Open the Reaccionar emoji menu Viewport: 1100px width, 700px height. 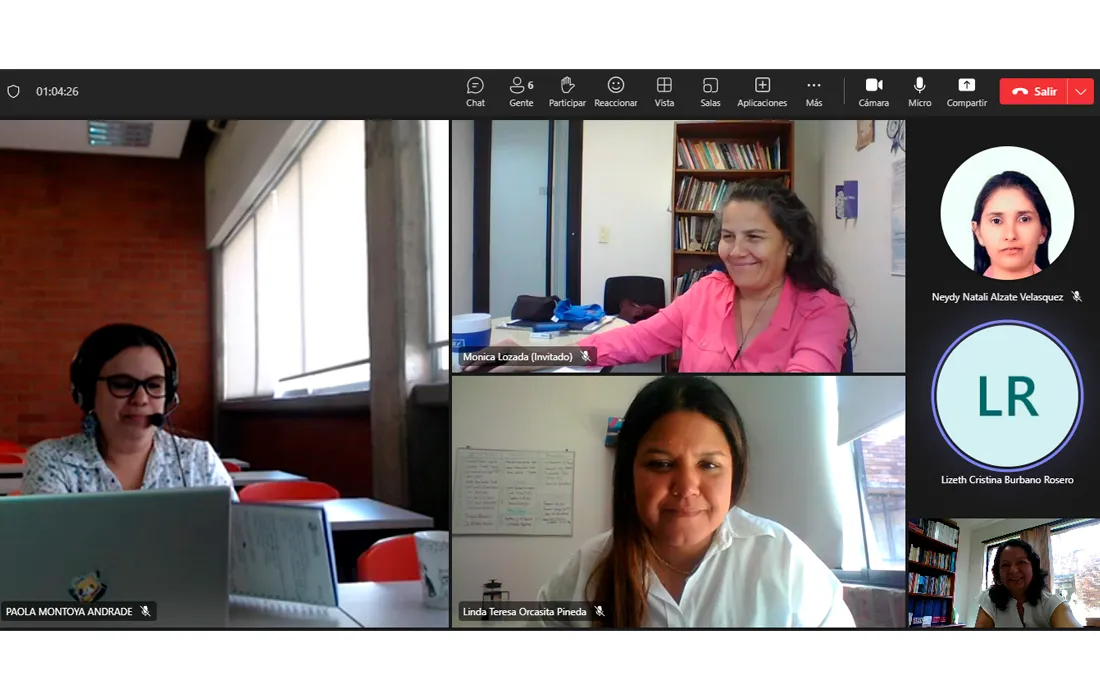click(x=616, y=91)
